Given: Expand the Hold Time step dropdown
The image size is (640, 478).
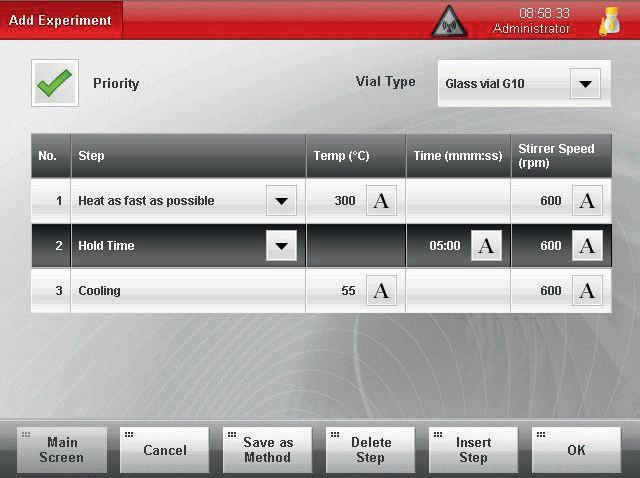Looking at the screenshot, I should [x=281, y=246].
